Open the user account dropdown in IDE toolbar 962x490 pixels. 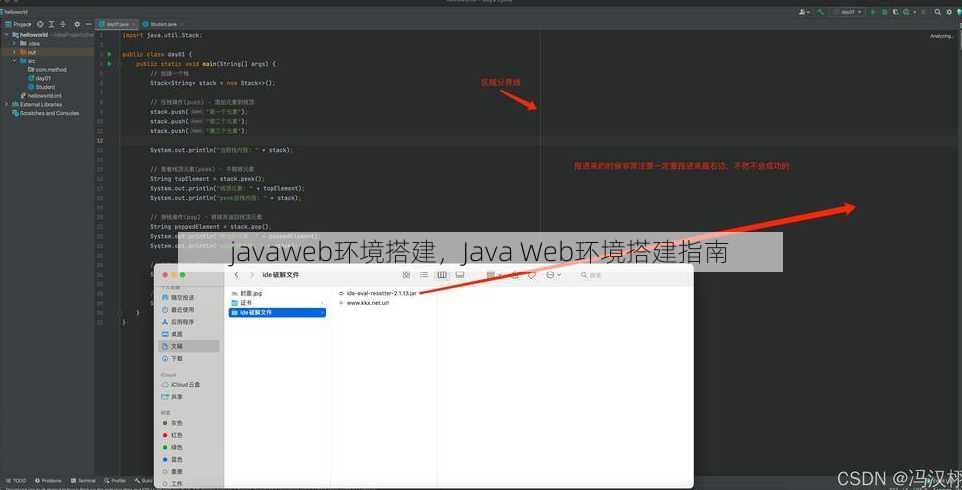pyautogui.click(x=804, y=12)
